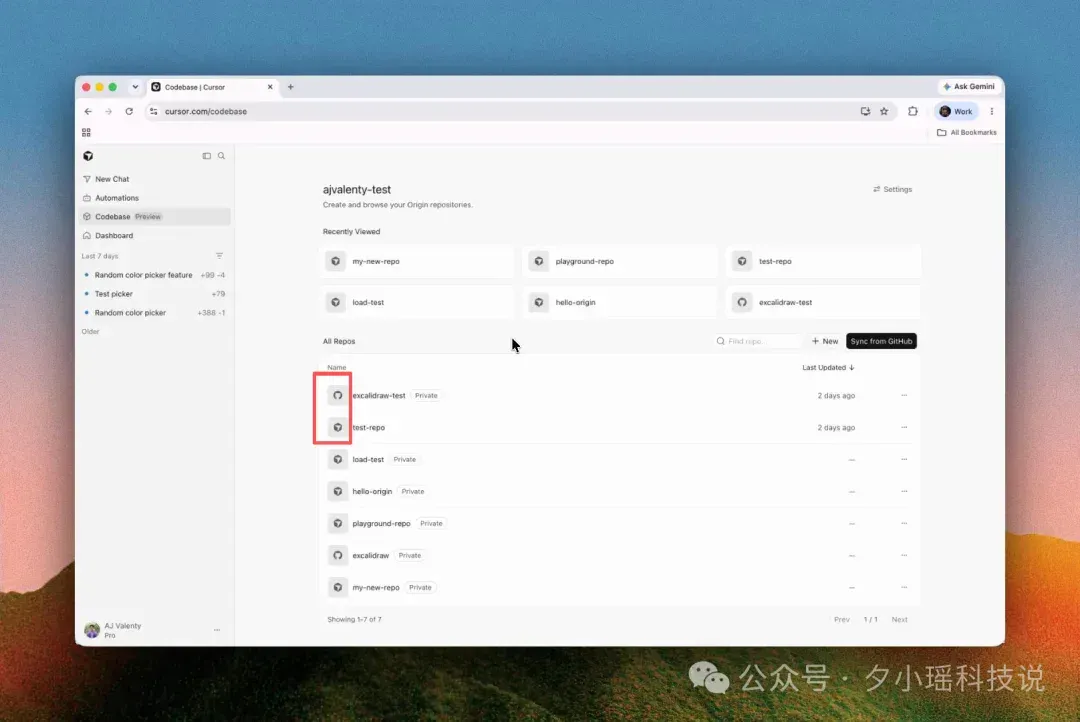The image size is (1080, 722).
Task: Sort by Last Updated column
Action: point(828,368)
